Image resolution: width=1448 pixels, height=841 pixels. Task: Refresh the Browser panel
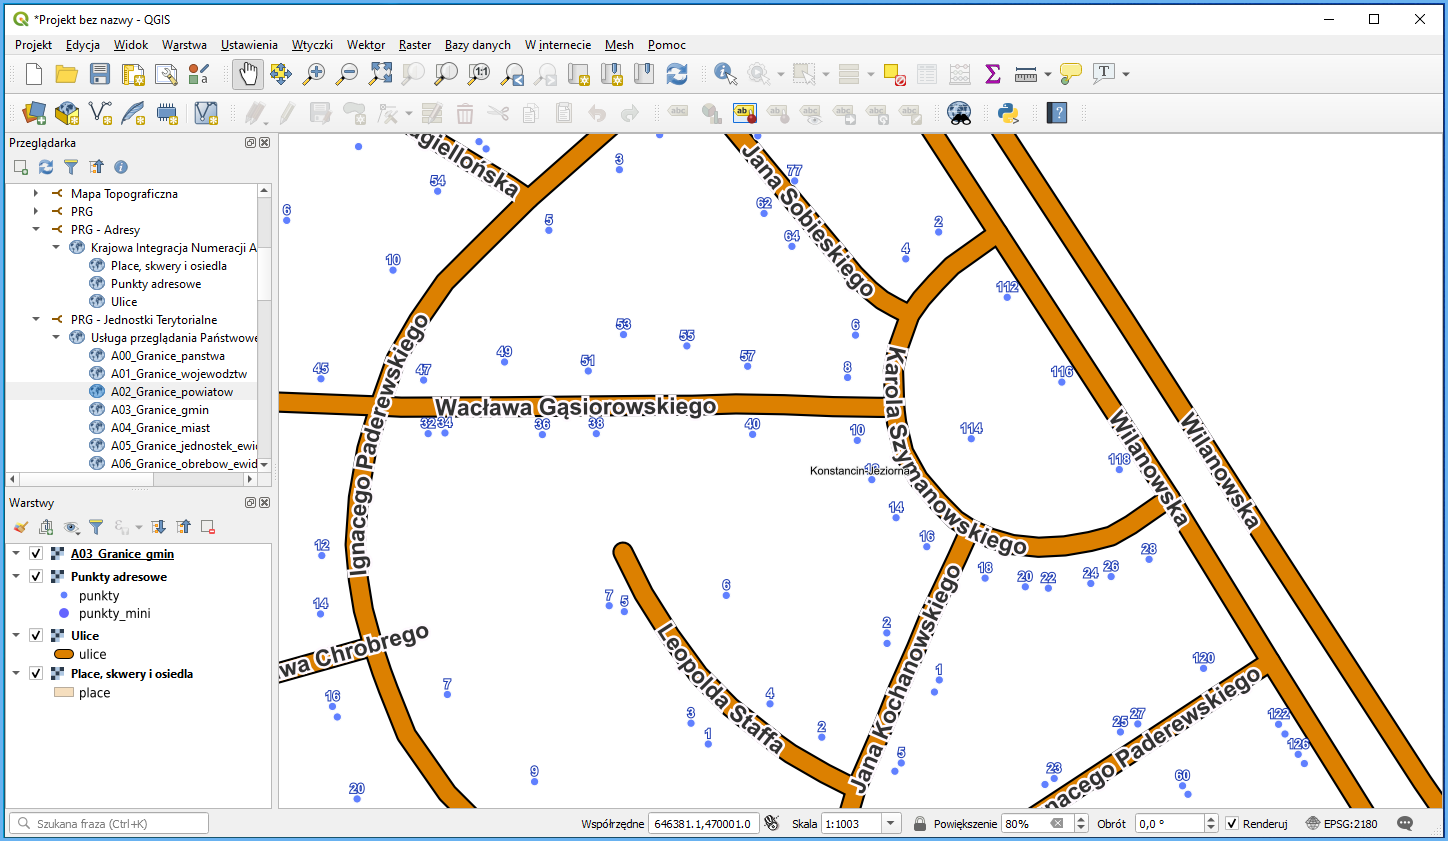46,167
